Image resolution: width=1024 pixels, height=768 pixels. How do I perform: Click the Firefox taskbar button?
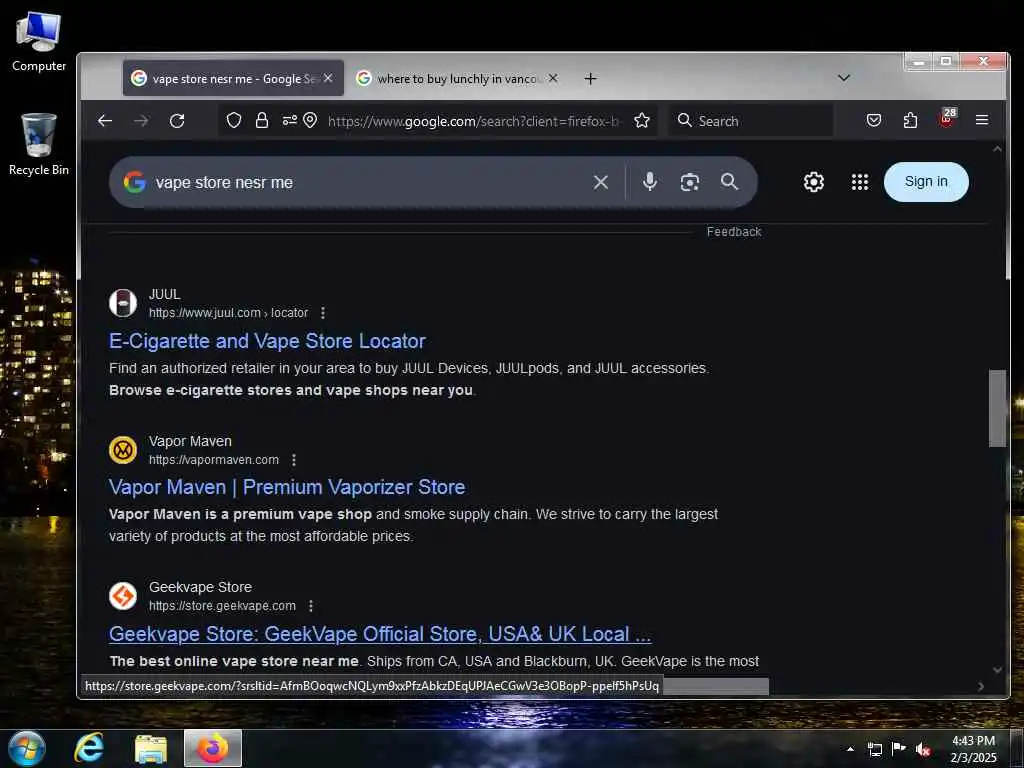[213, 748]
